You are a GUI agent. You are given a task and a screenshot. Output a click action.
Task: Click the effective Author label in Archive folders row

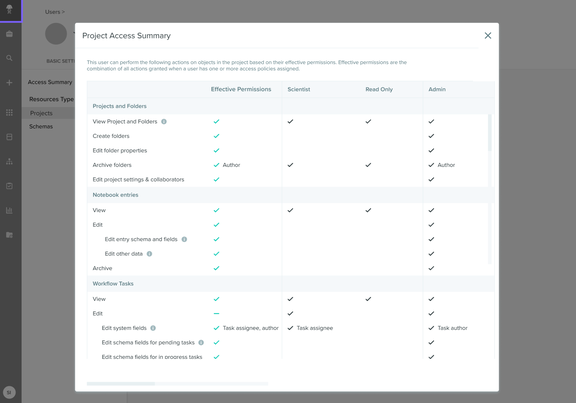[231, 165]
